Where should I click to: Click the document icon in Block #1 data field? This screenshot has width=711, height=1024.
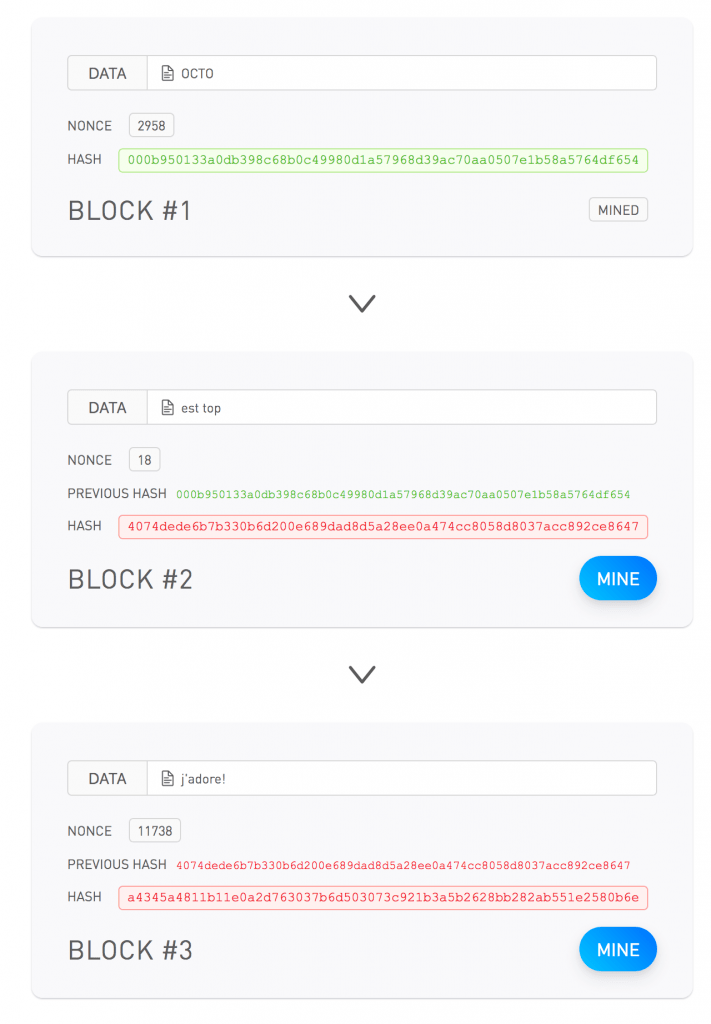pos(168,73)
